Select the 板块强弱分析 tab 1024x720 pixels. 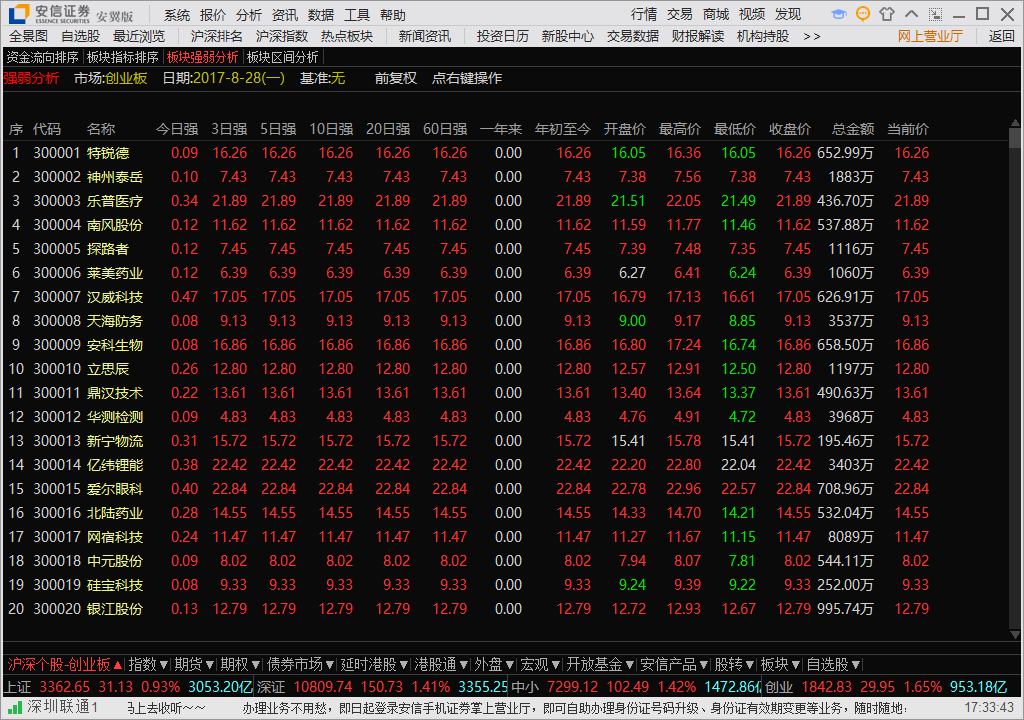tap(202, 57)
